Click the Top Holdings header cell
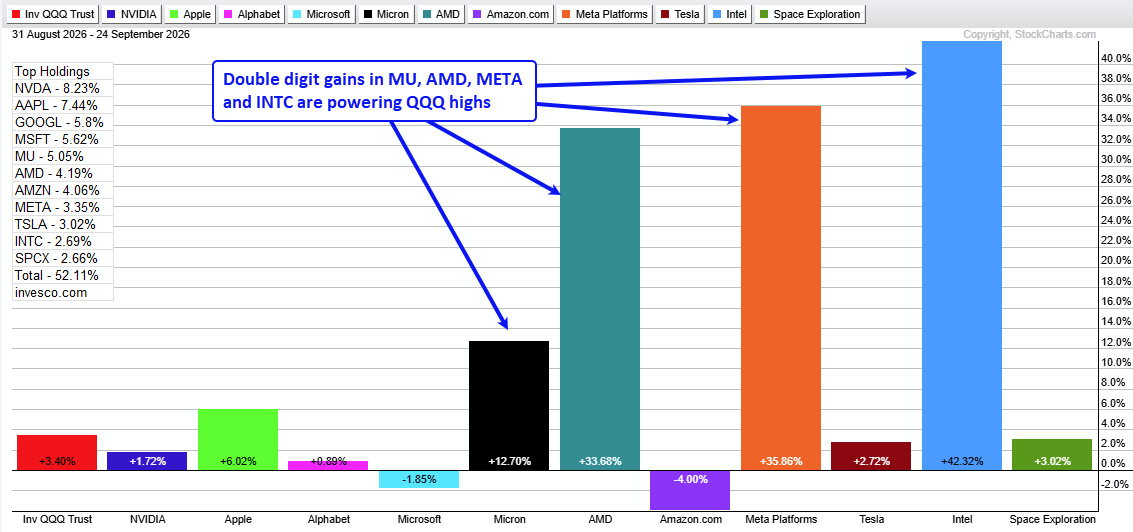The image size is (1133, 532). (63, 72)
